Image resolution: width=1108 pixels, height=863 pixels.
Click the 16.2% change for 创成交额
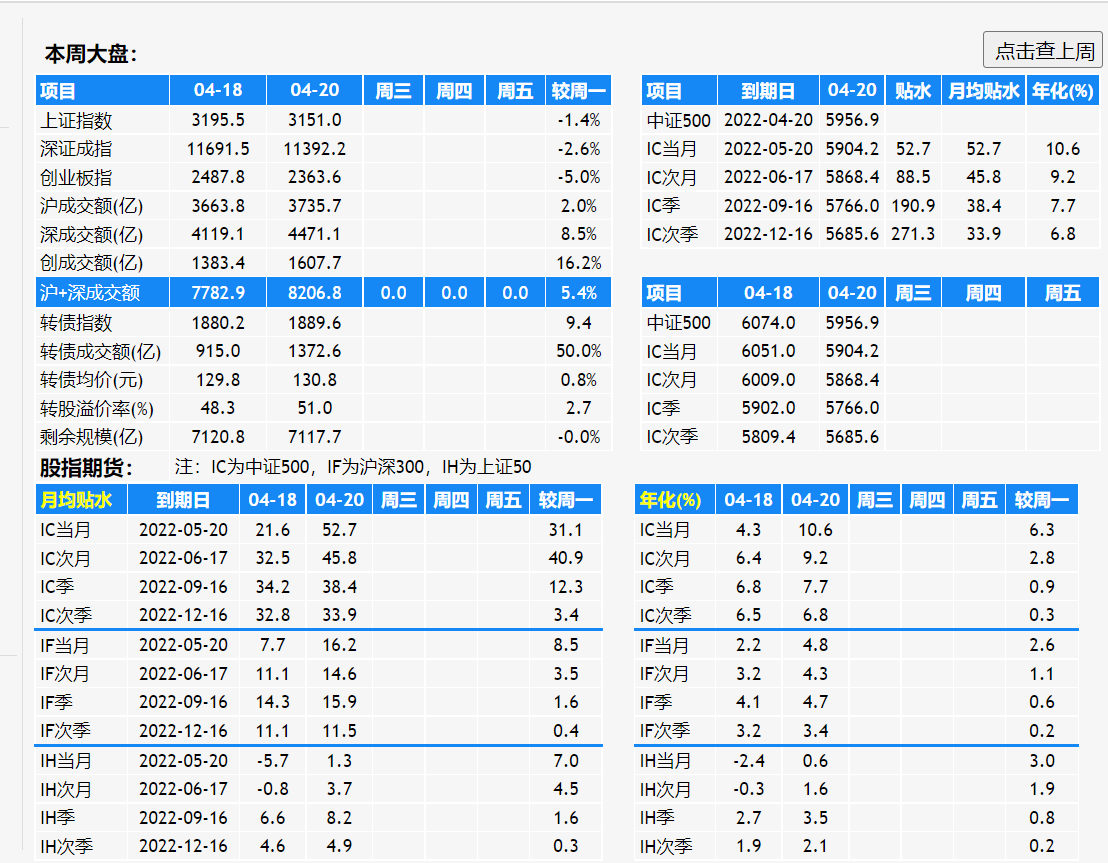coord(578,263)
